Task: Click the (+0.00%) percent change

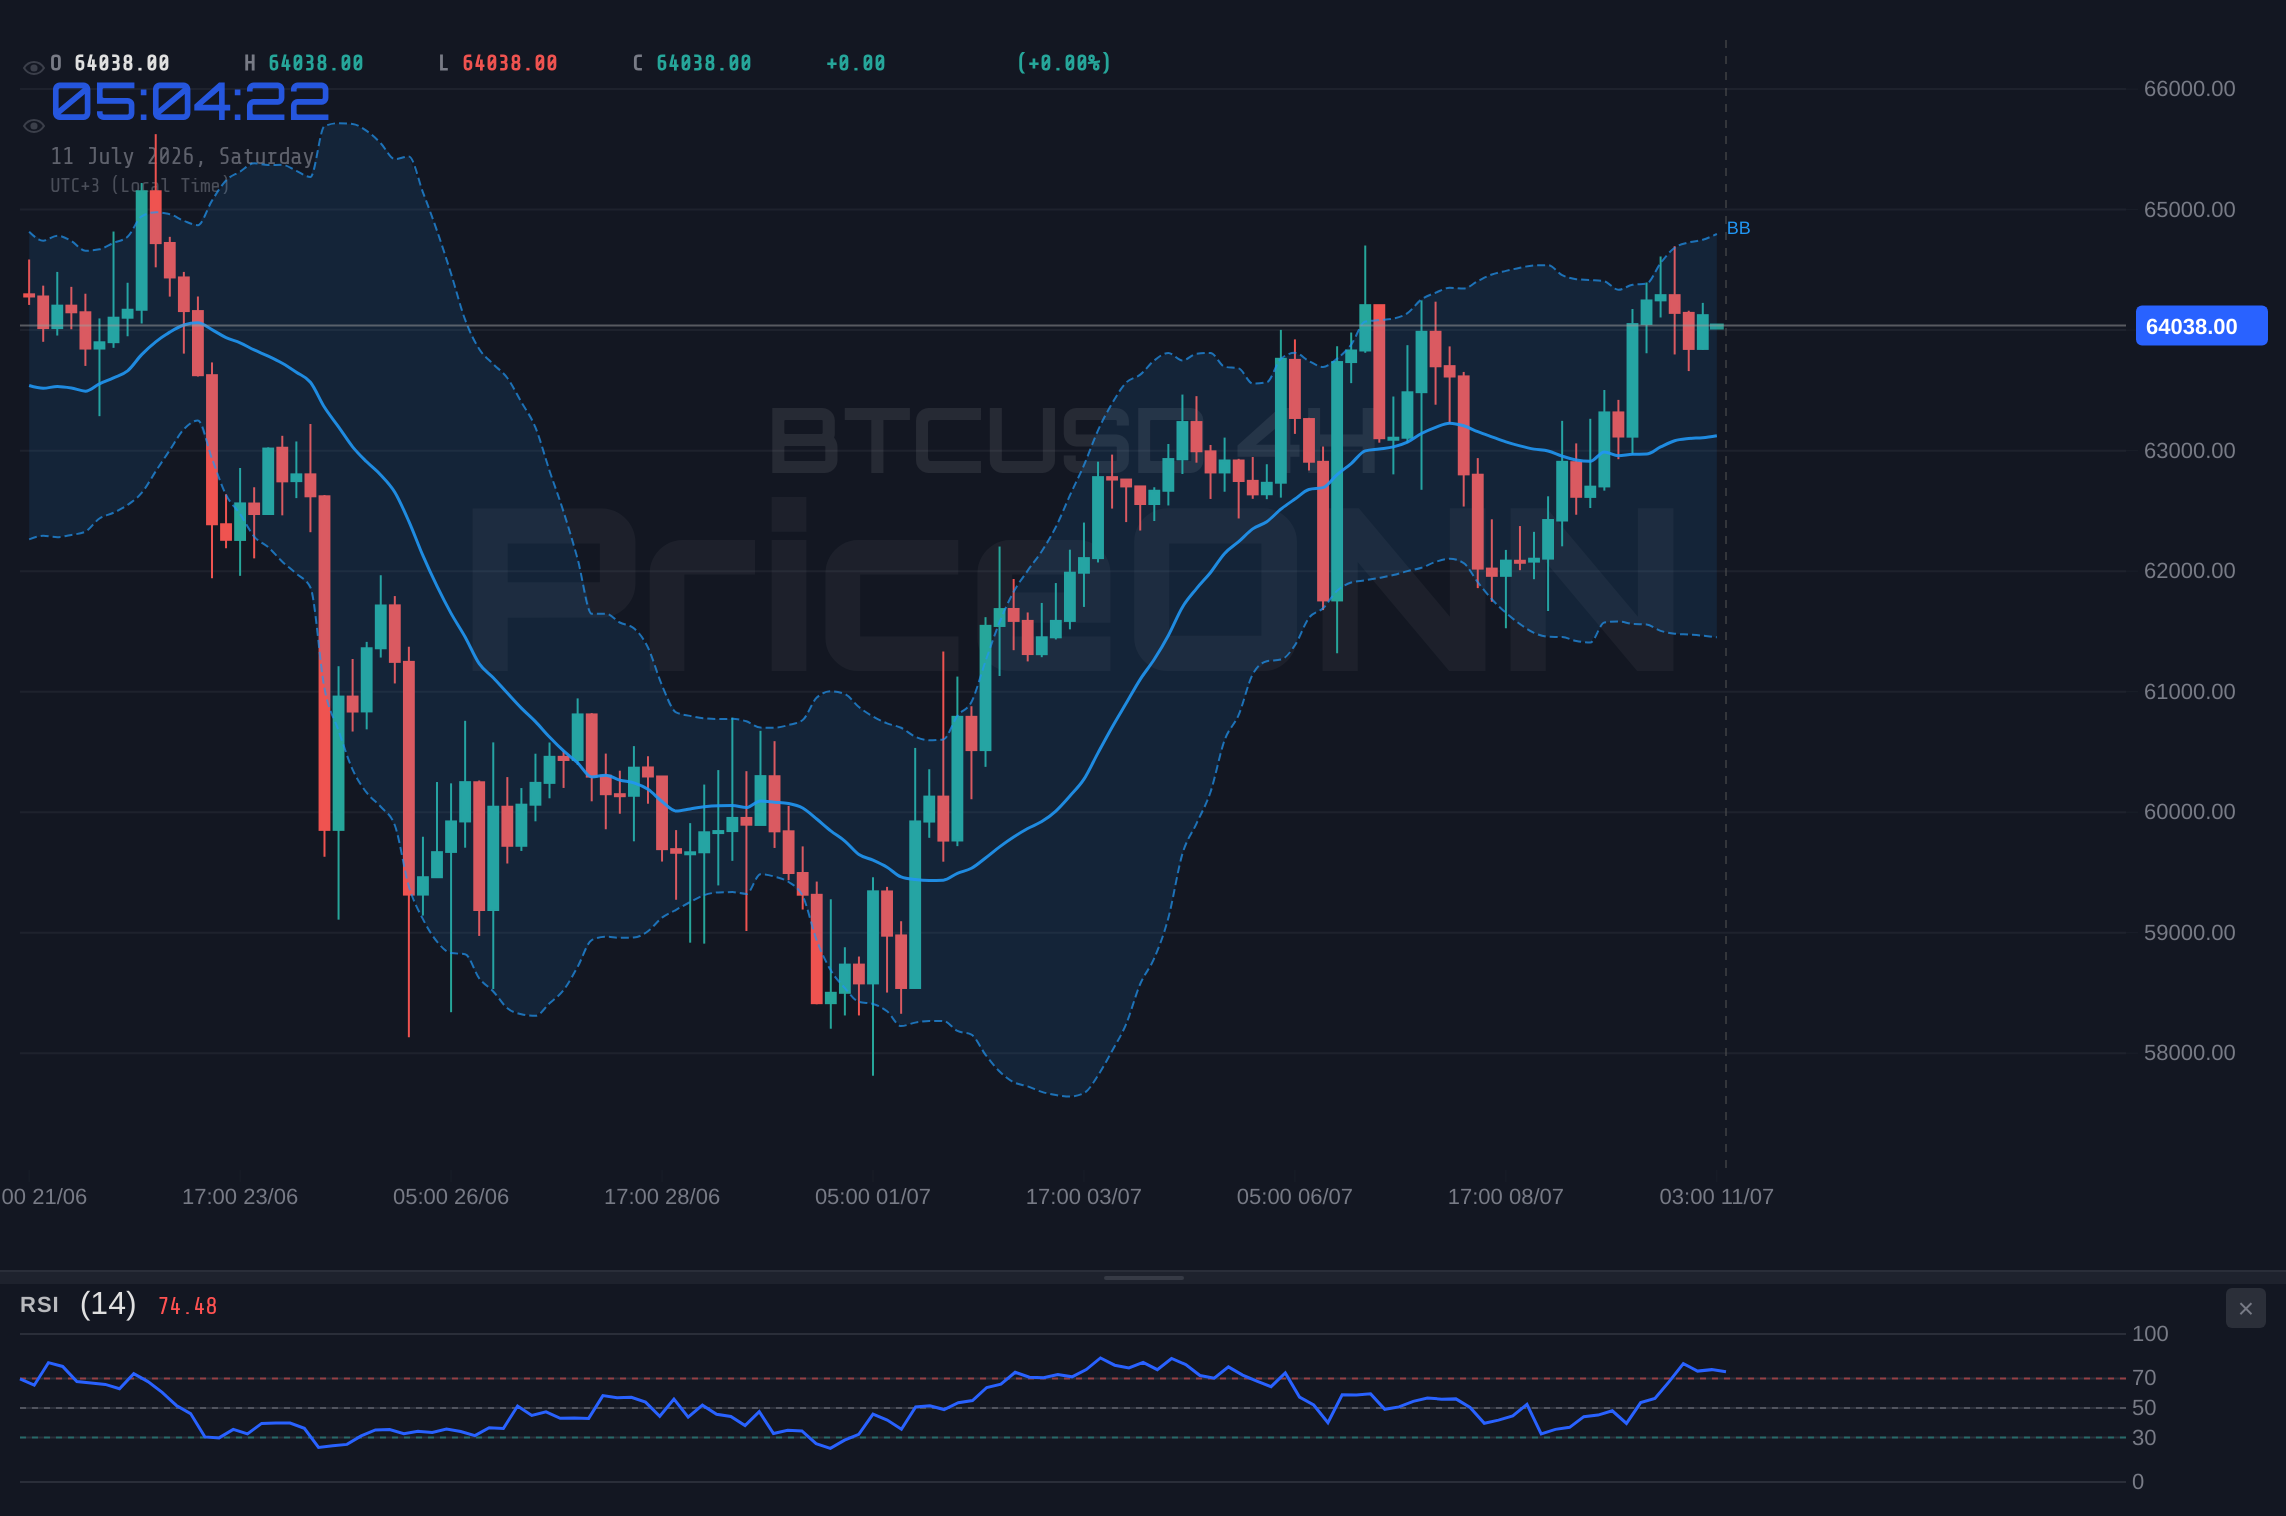Action: pyautogui.click(x=1064, y=63)
